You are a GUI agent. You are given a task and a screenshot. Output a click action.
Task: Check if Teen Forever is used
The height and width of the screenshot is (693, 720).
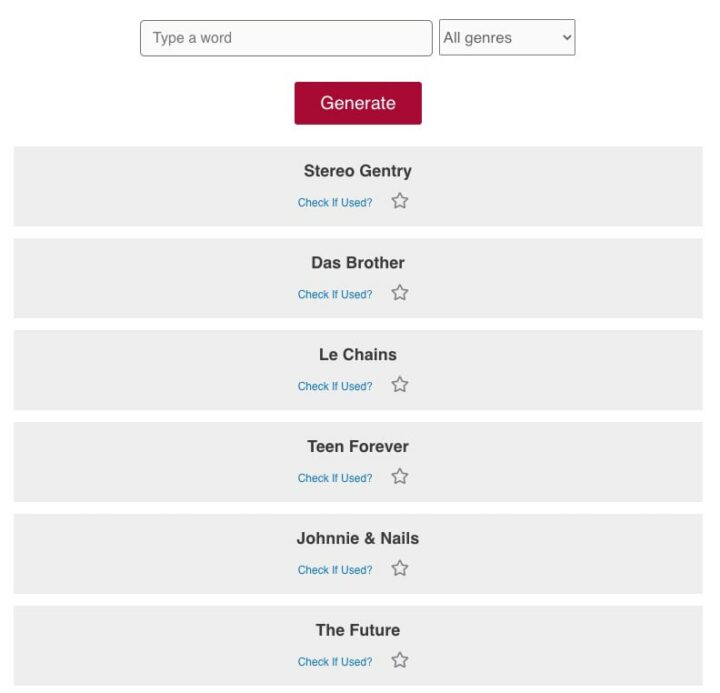coord(335,479)
